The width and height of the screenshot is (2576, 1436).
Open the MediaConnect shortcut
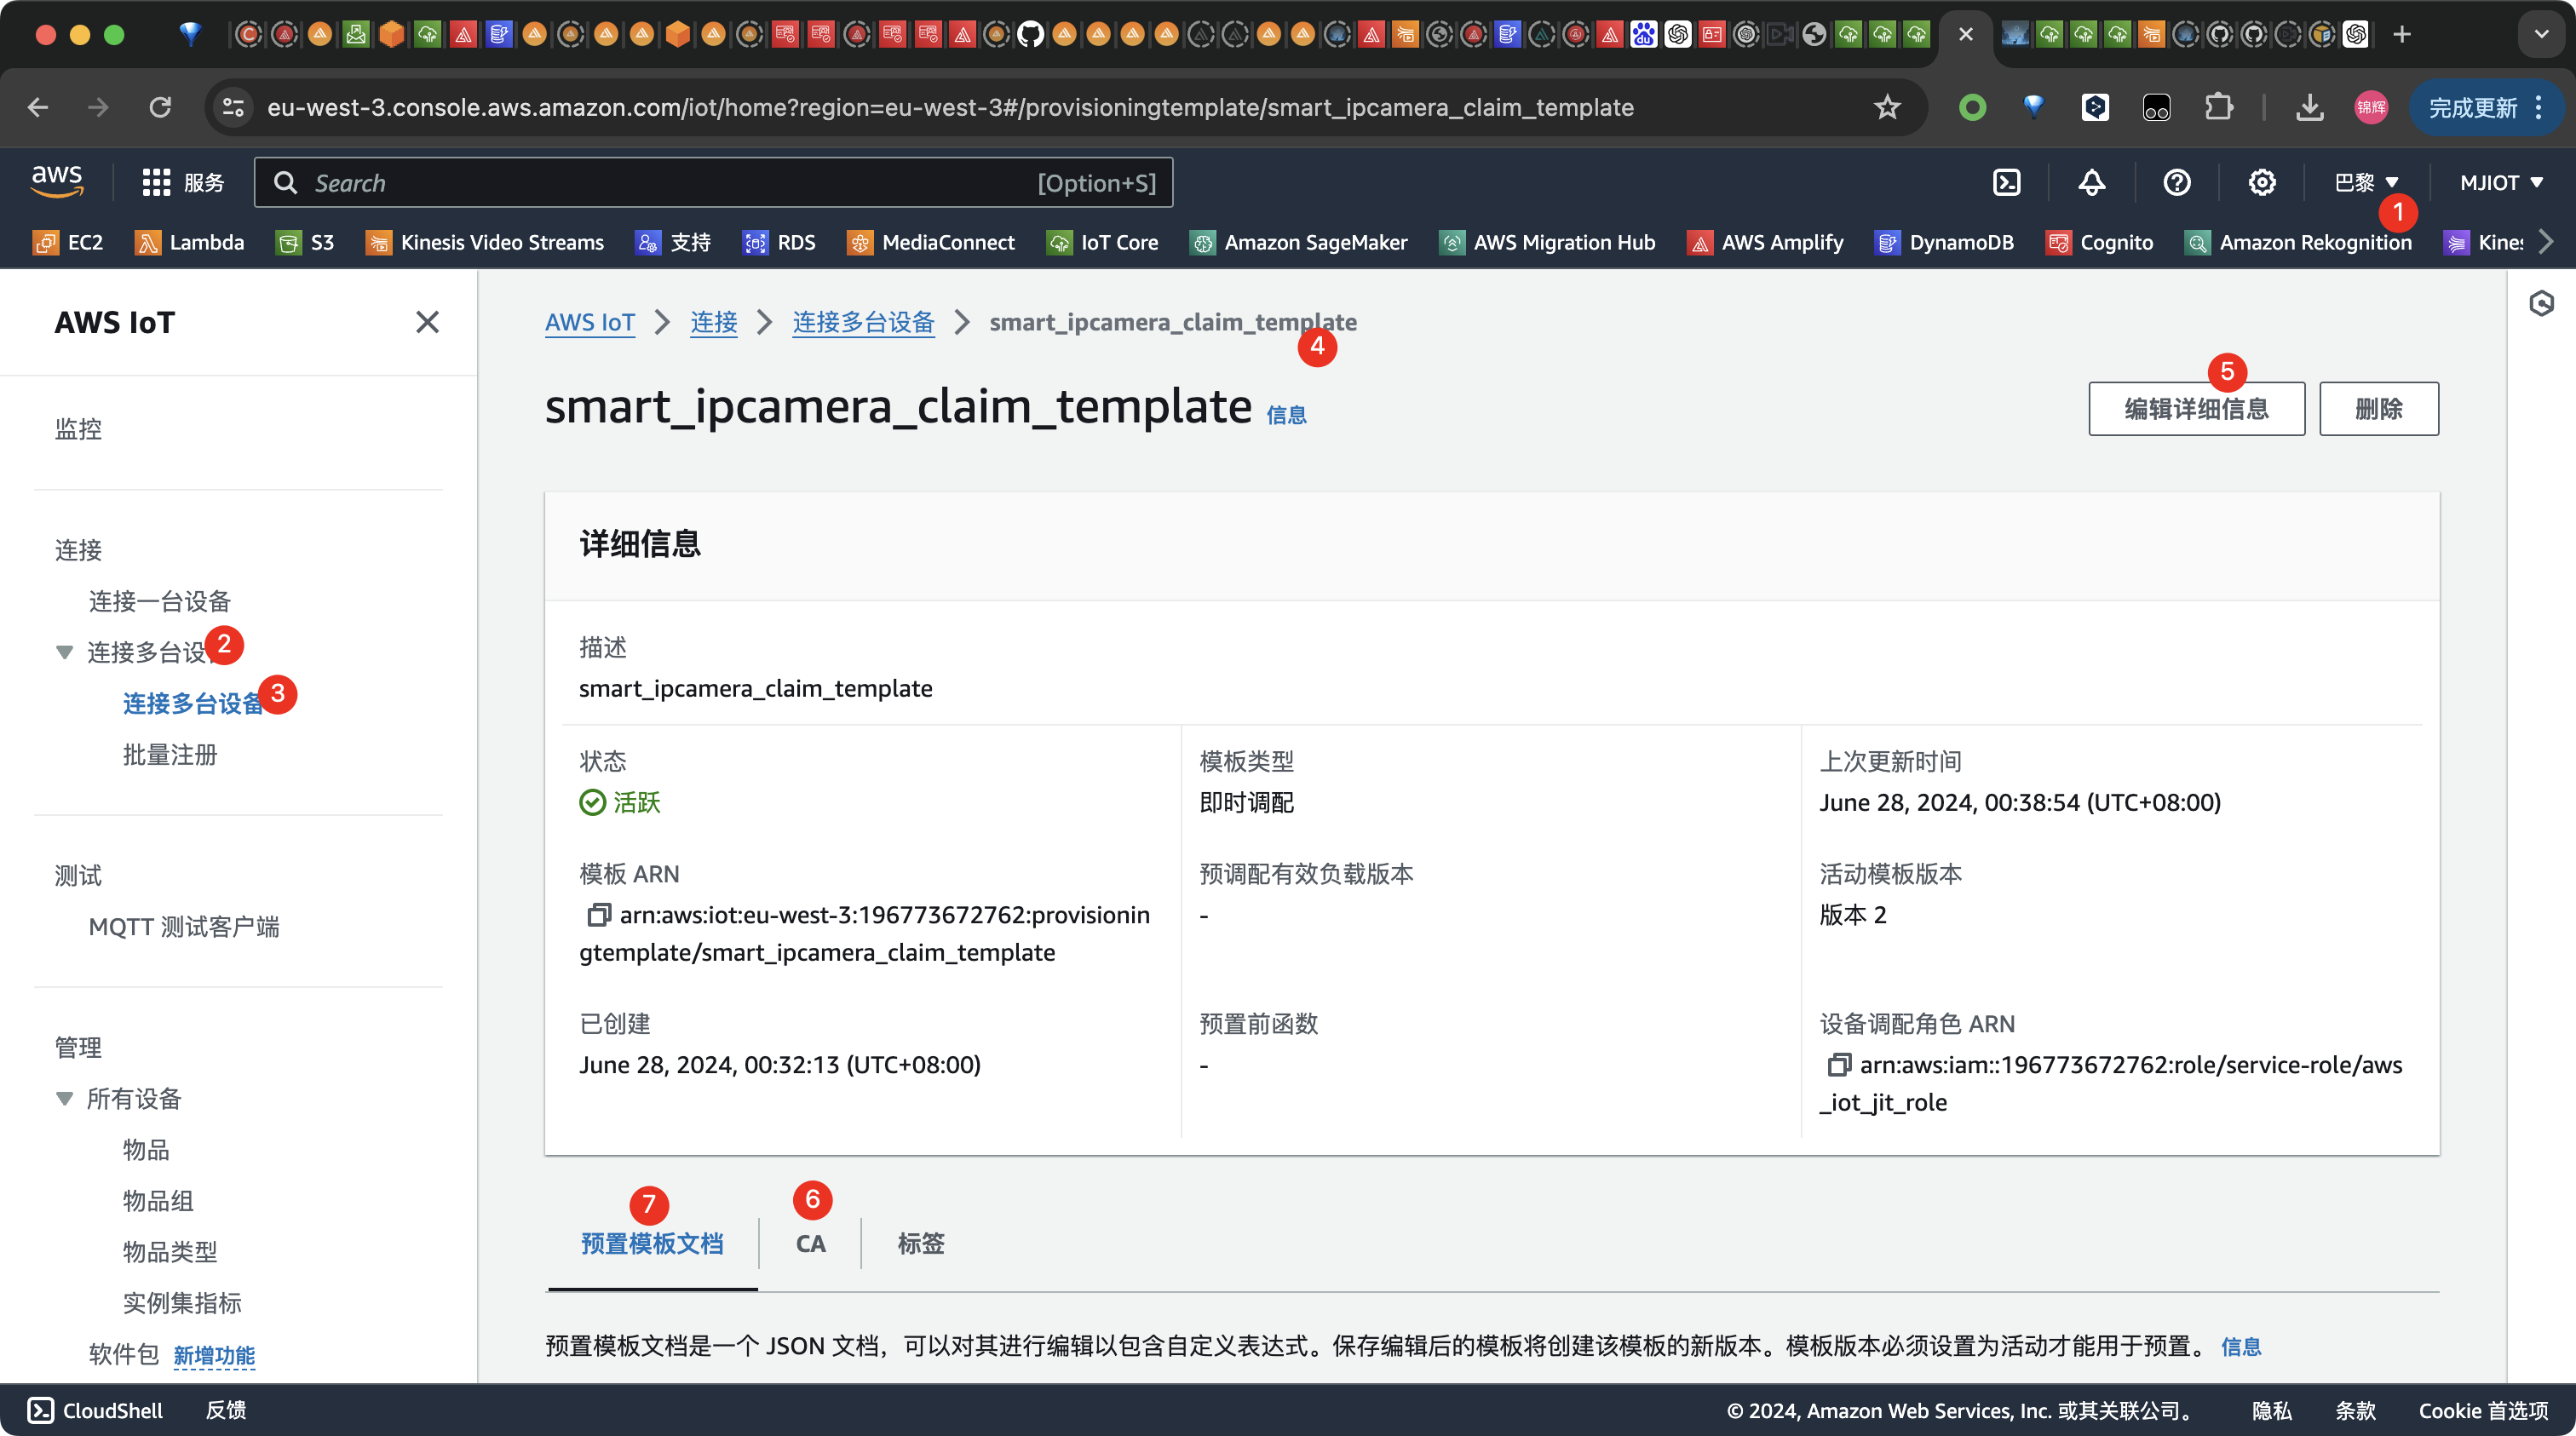click(x=931, y=242)
